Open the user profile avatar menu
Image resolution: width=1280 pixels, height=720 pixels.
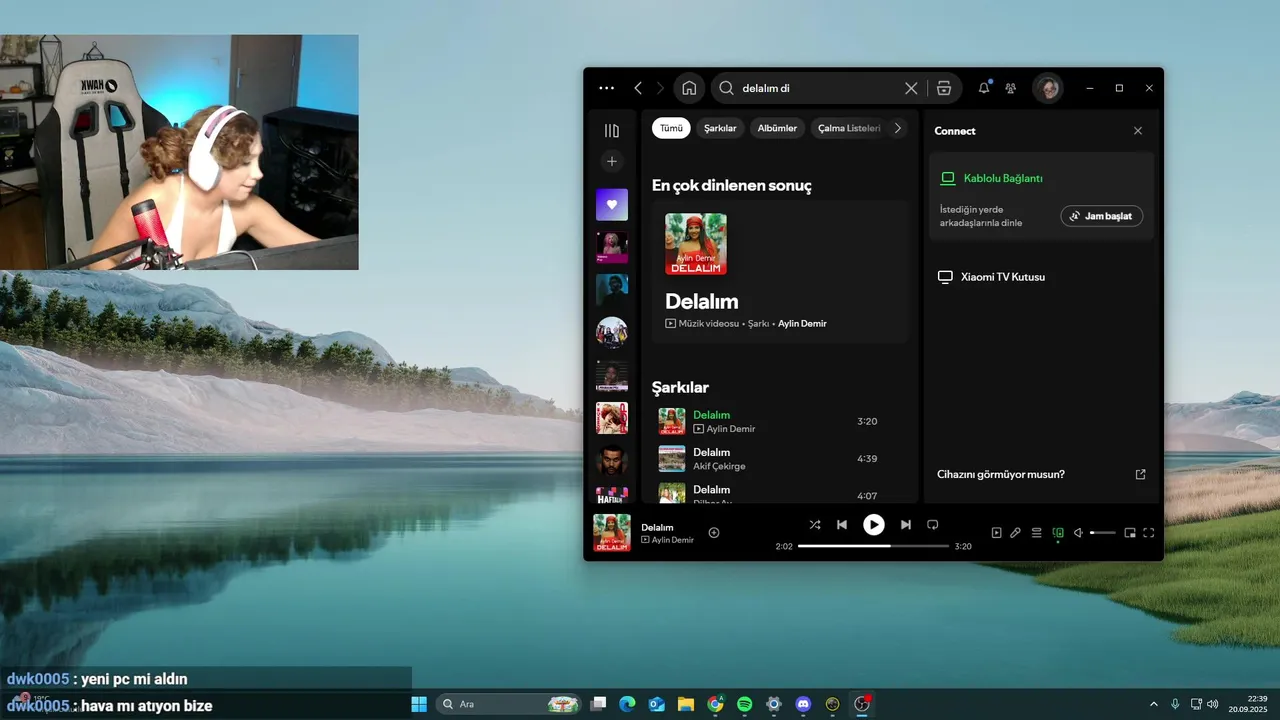1048,88
